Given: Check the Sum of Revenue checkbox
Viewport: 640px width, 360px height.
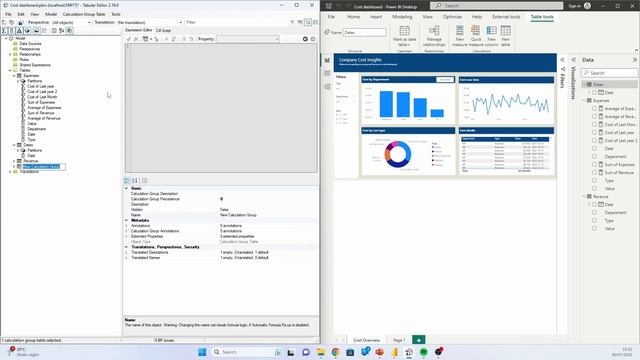Looking at the screenshot, I should pos(594,173).
